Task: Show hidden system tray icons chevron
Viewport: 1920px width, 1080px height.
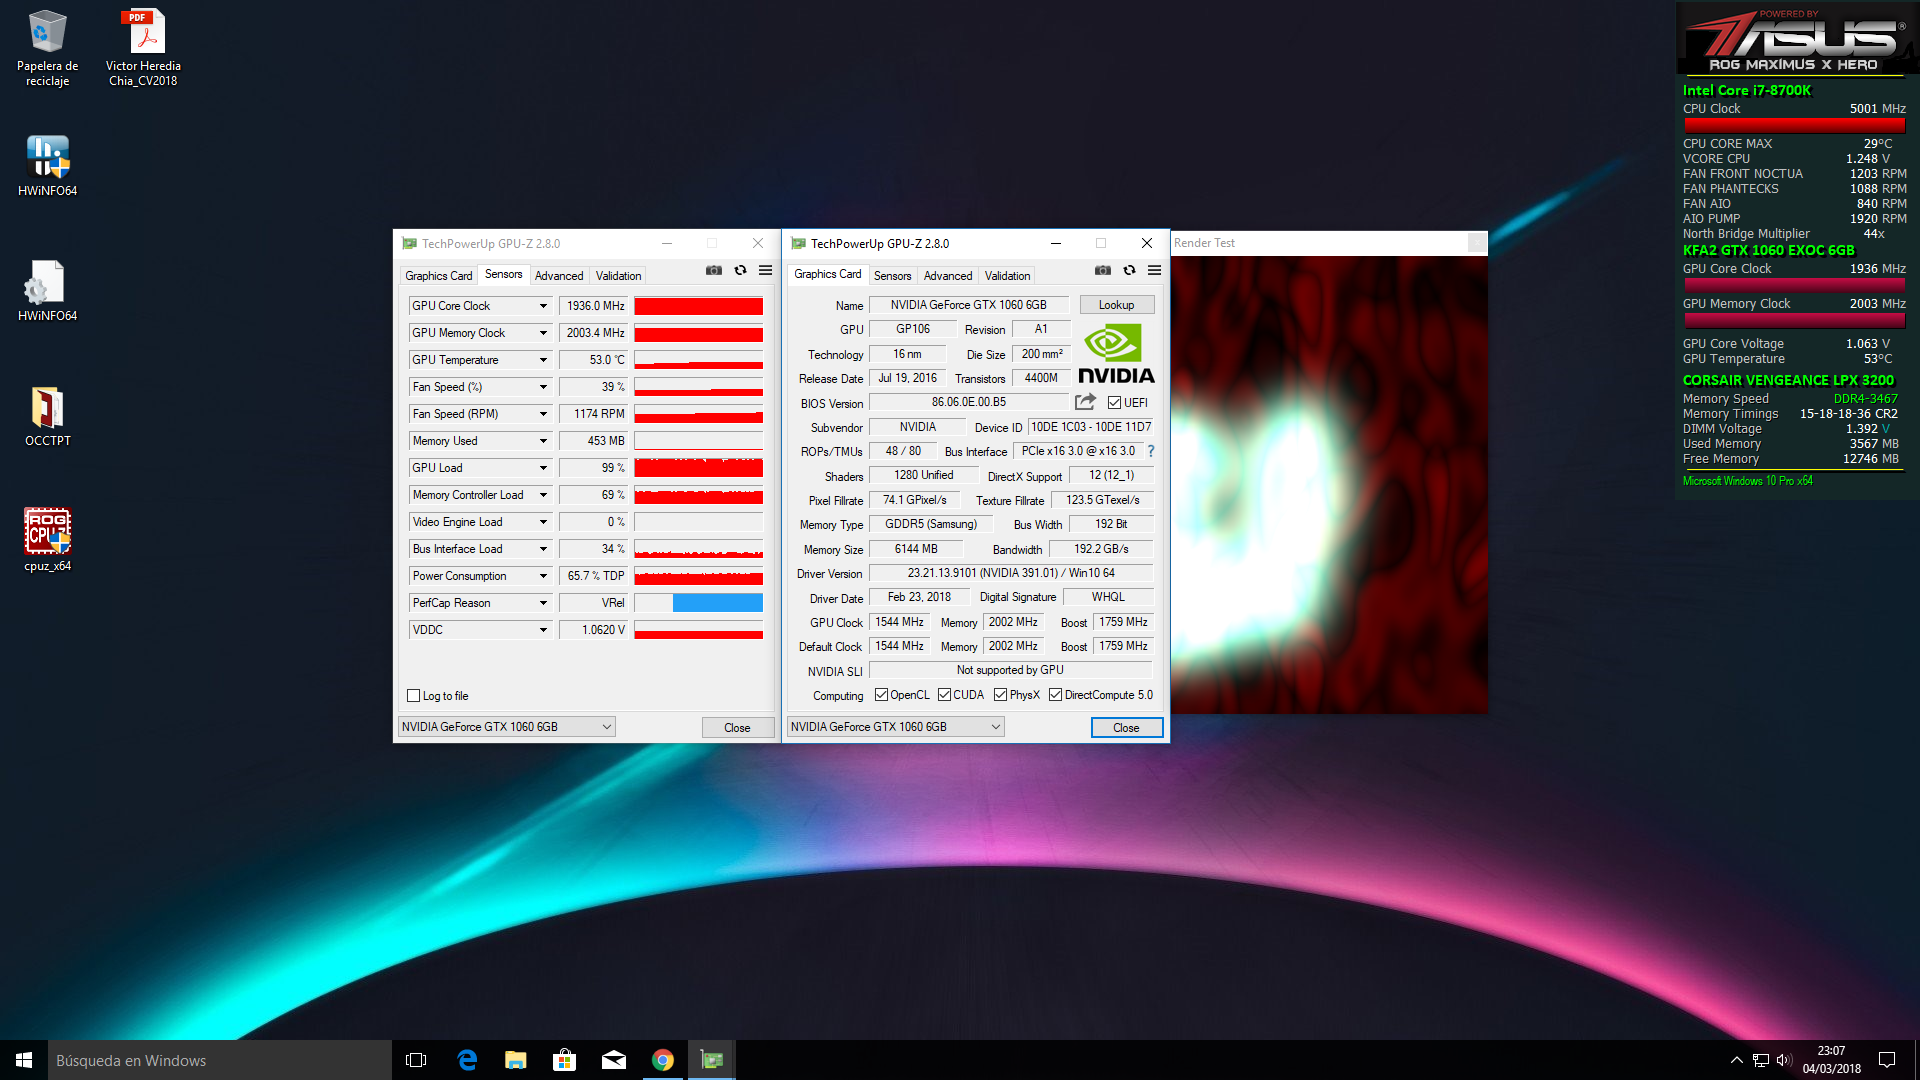Action: coord(1736,1060)
